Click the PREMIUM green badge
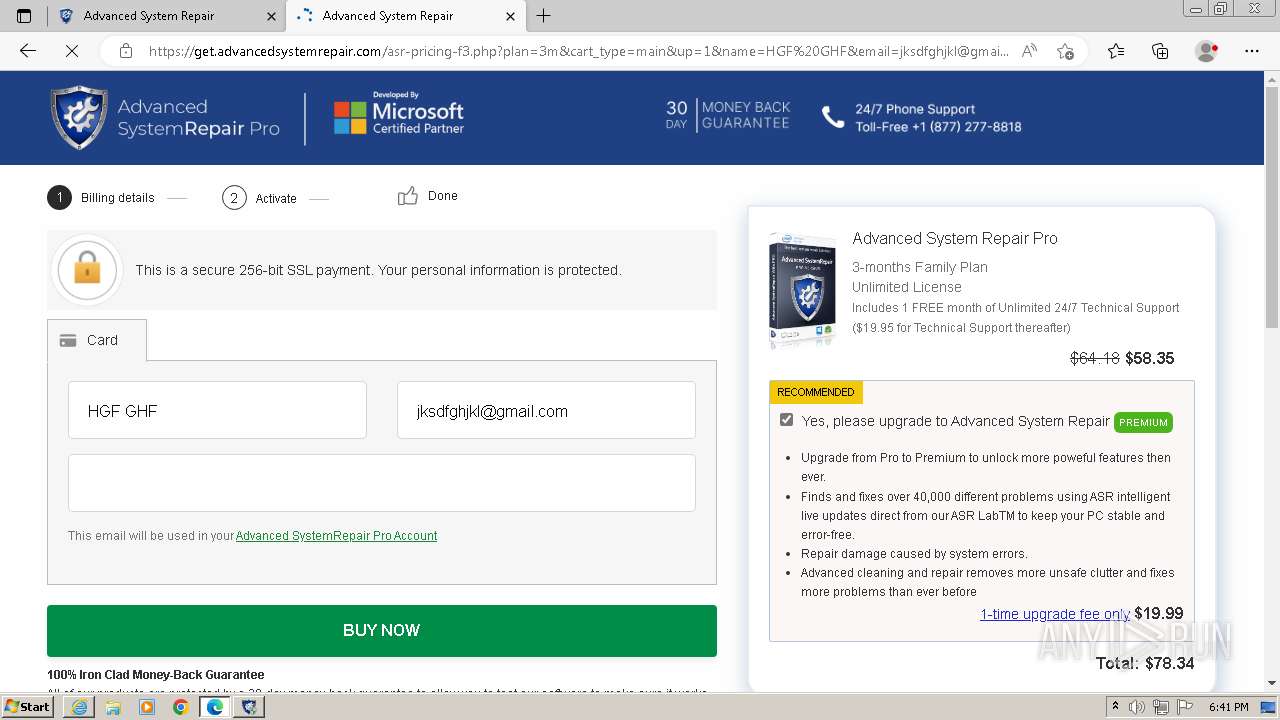 coord(1143,422)
